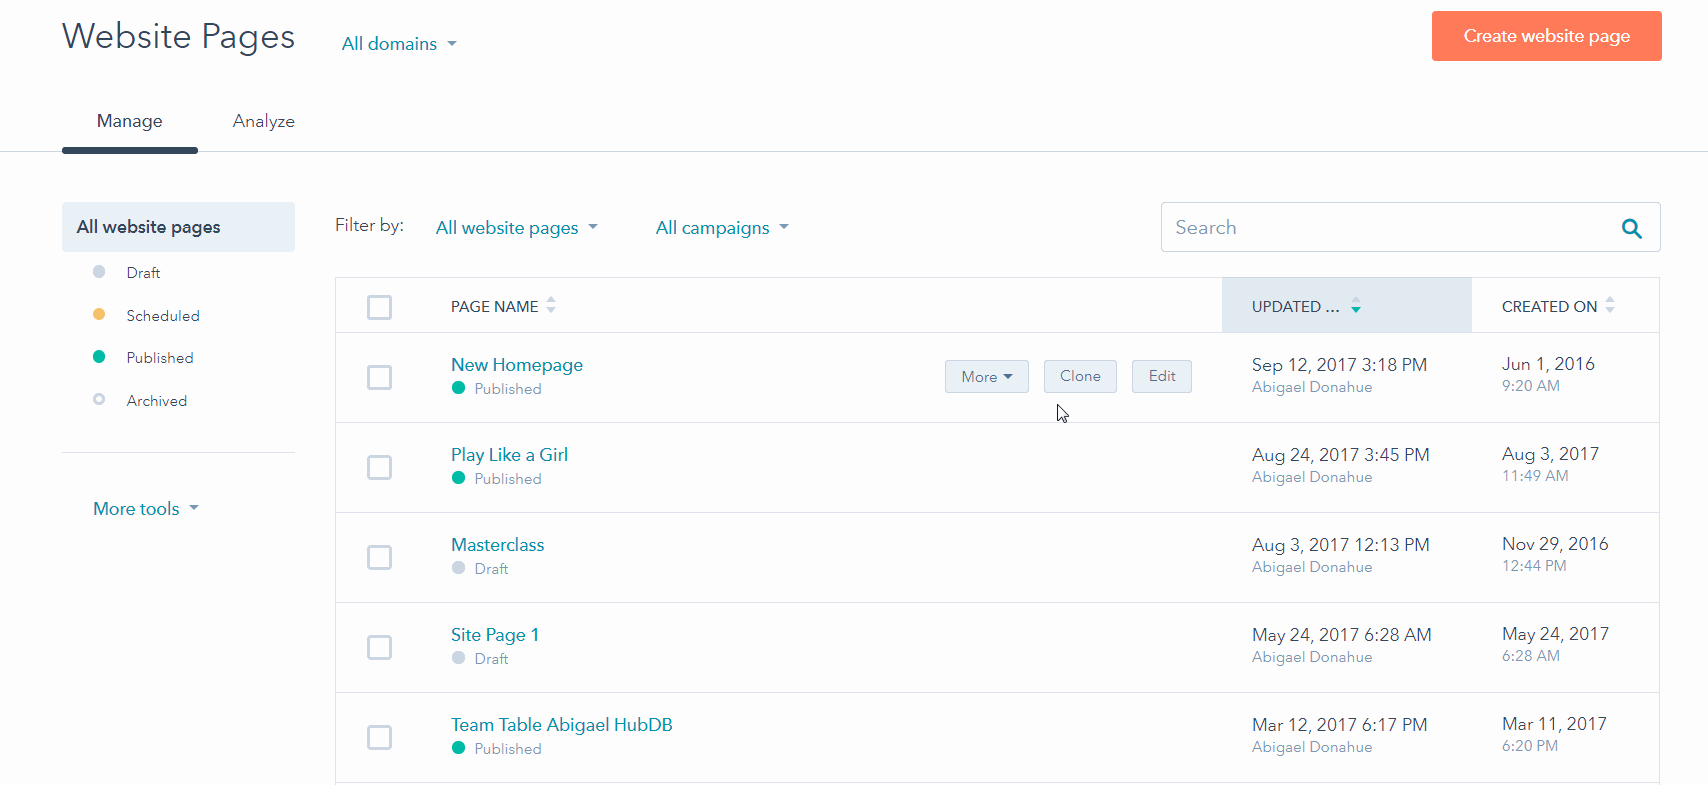Open the Play Like a Girl link
1708x785 pixels.
tap(509, 455)
